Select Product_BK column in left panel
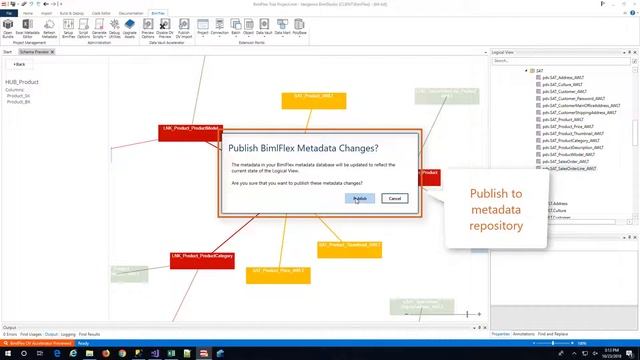 pos(18,102)
